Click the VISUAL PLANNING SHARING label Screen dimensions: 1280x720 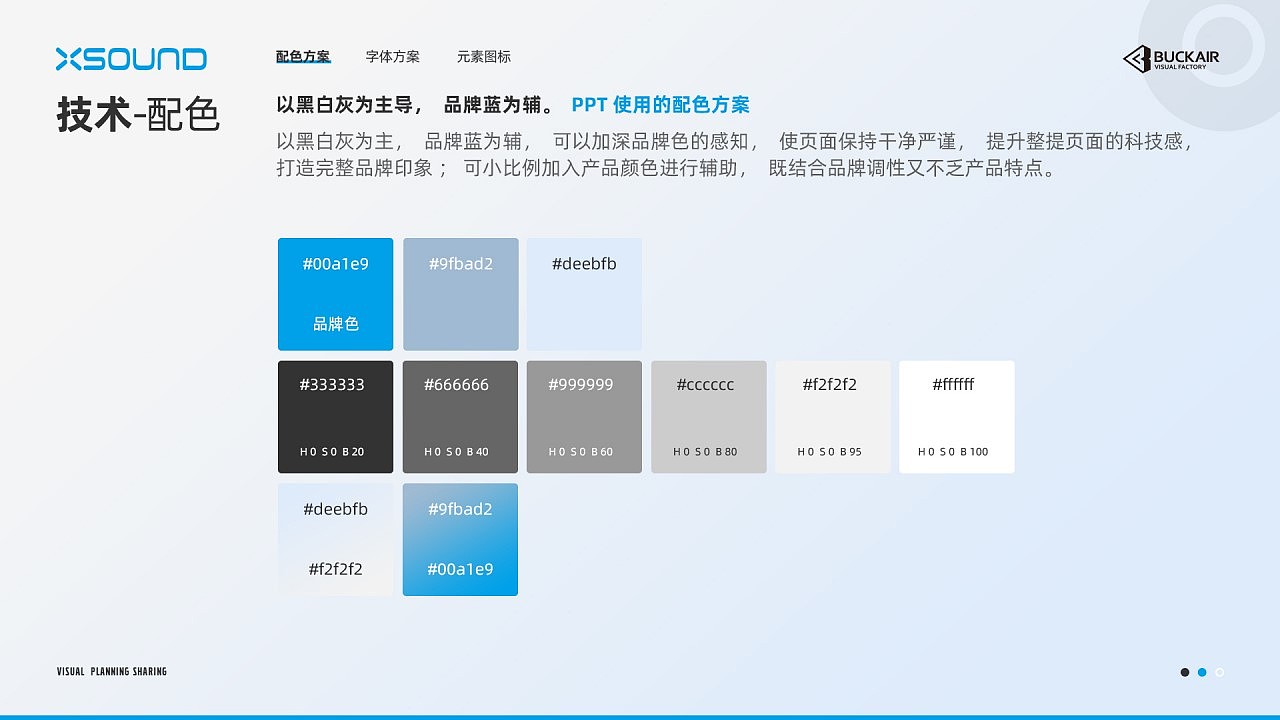click(x=111, y=671)
